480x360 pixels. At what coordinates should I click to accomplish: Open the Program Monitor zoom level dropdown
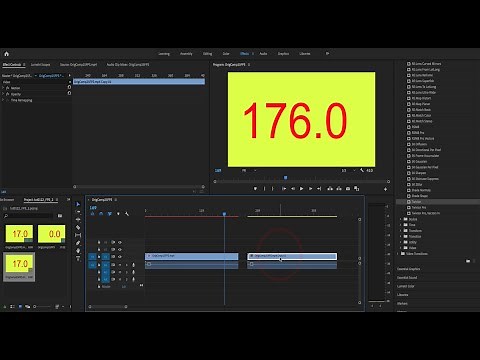point(249,170)
